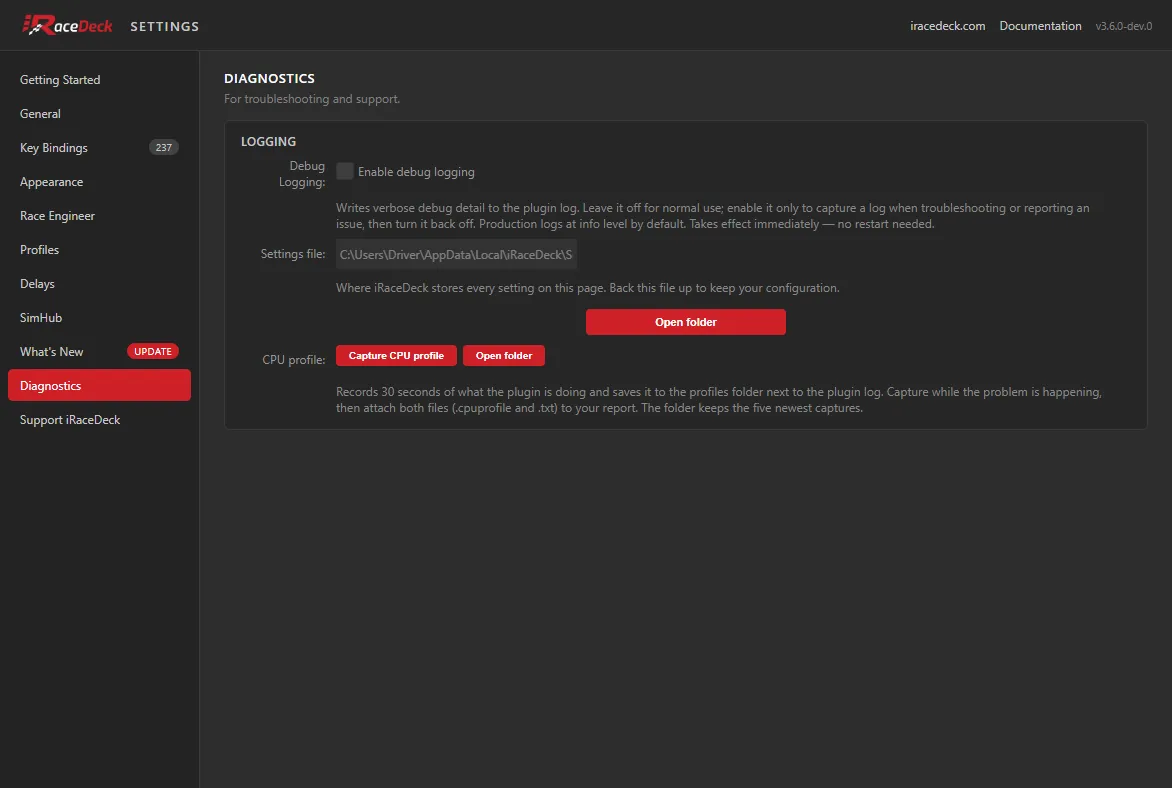Open the Race Engineer page
Image resolution: width=1172 pixels, height=788 pixels.
click(99, 215)
